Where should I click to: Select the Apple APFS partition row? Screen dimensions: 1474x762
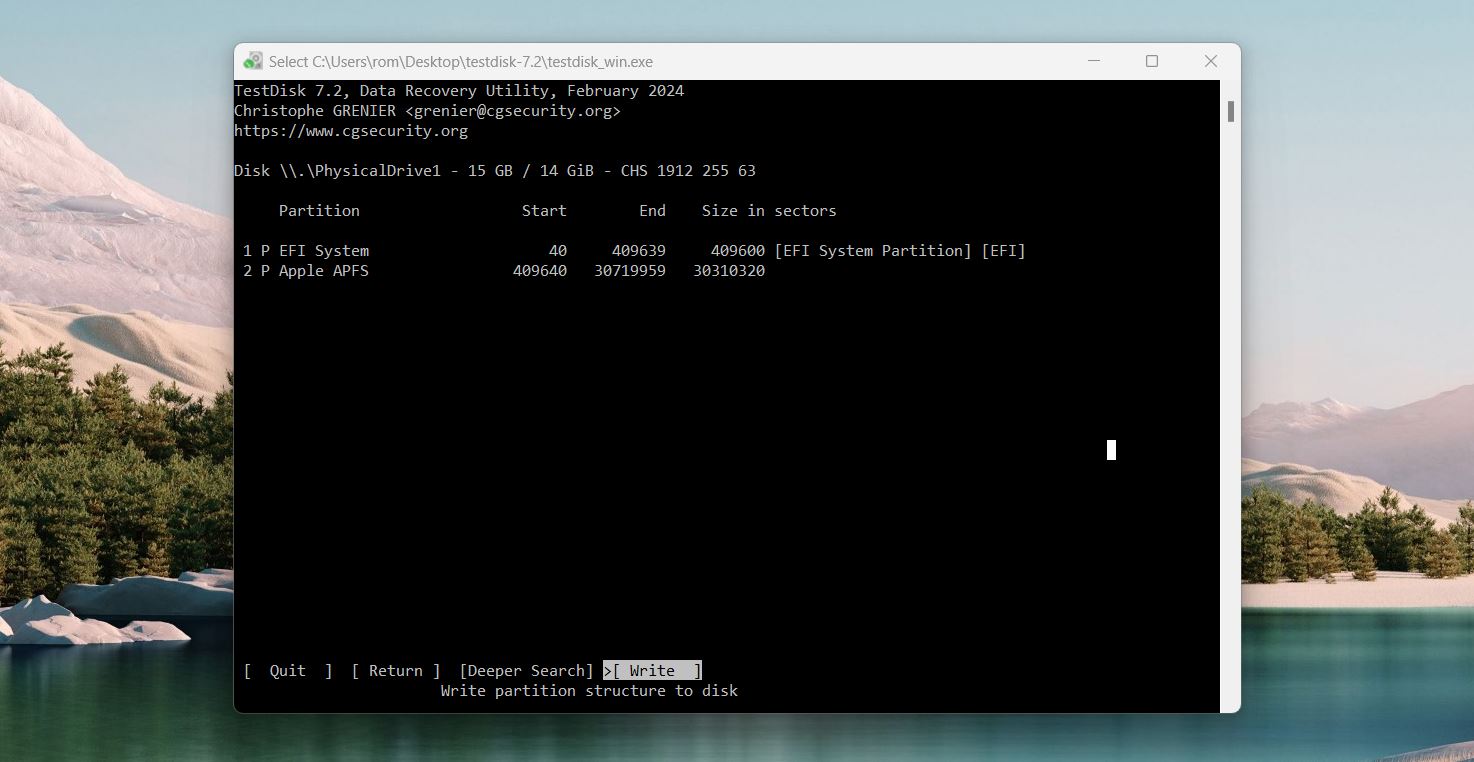point(504,271)
